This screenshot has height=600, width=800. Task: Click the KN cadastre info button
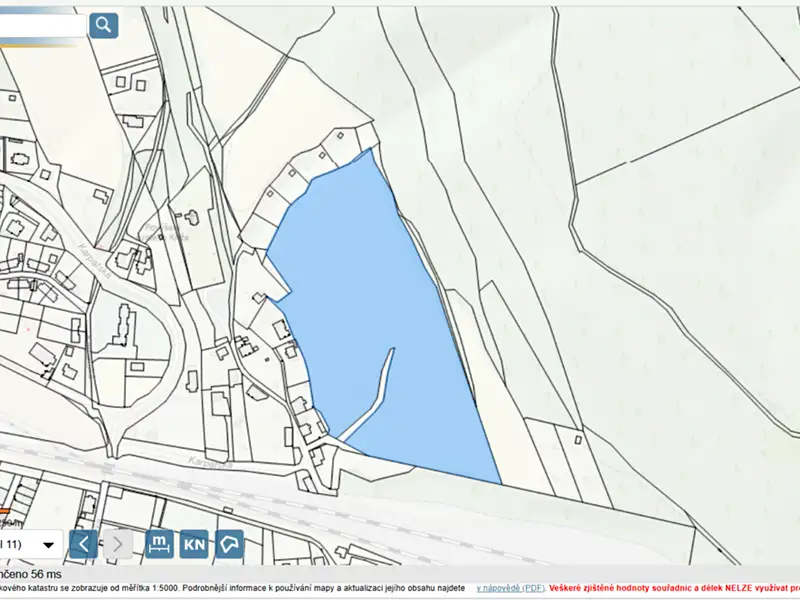coord(194,544)
